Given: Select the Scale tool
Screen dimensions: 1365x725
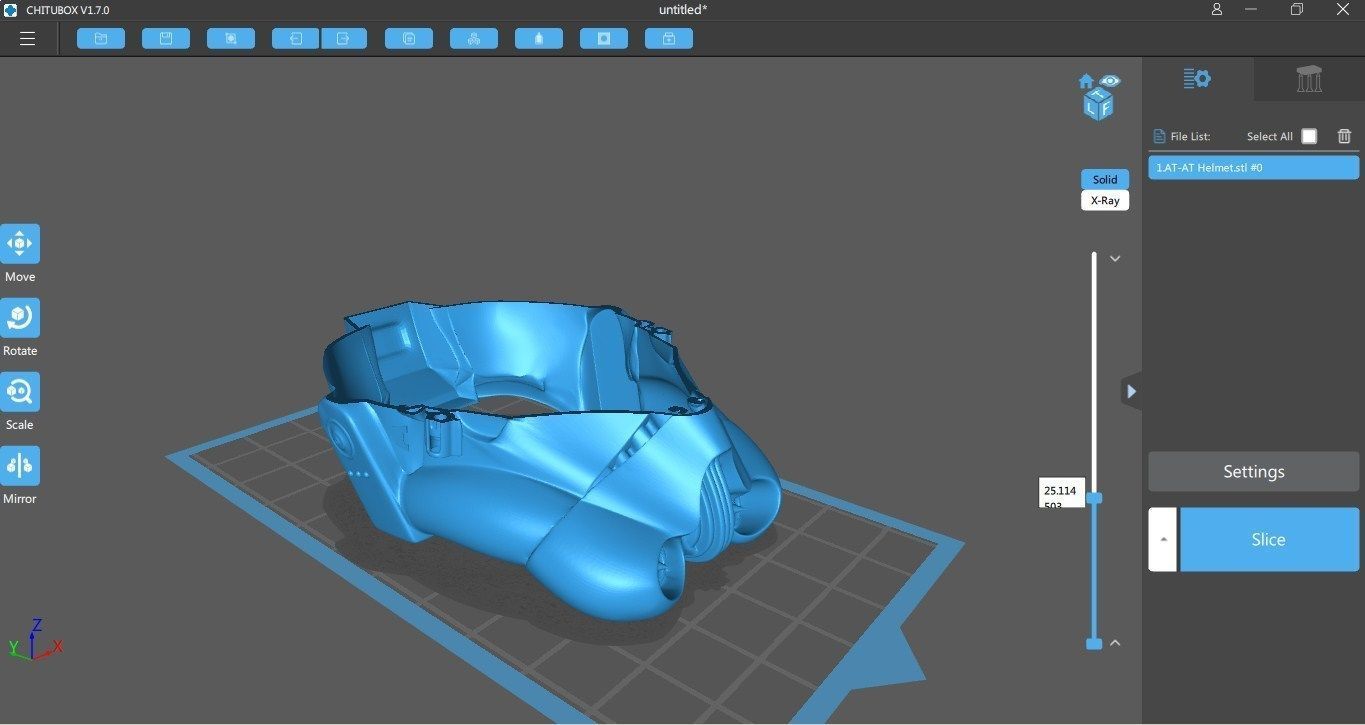Looking at the screenshot, I should coord(20,391).
